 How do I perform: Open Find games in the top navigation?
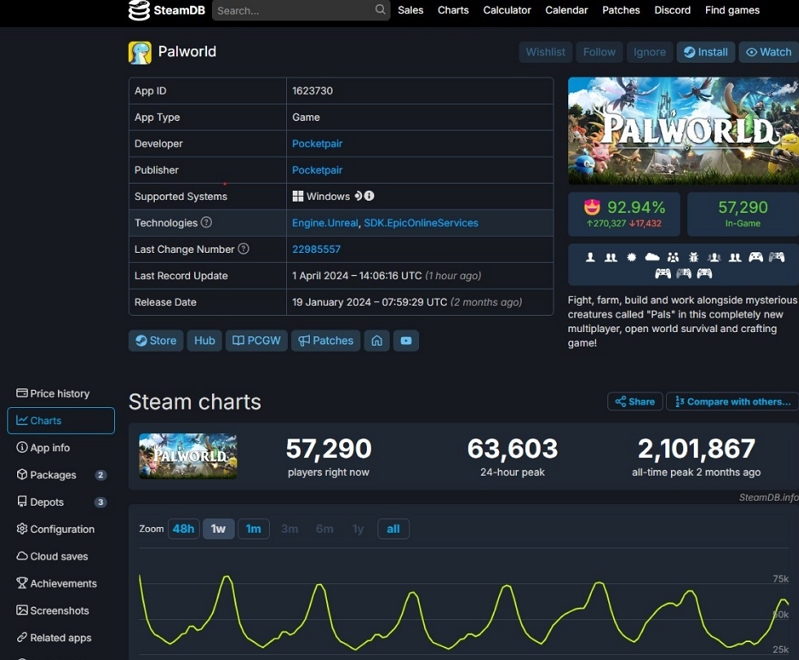click(x=732, y=10)
